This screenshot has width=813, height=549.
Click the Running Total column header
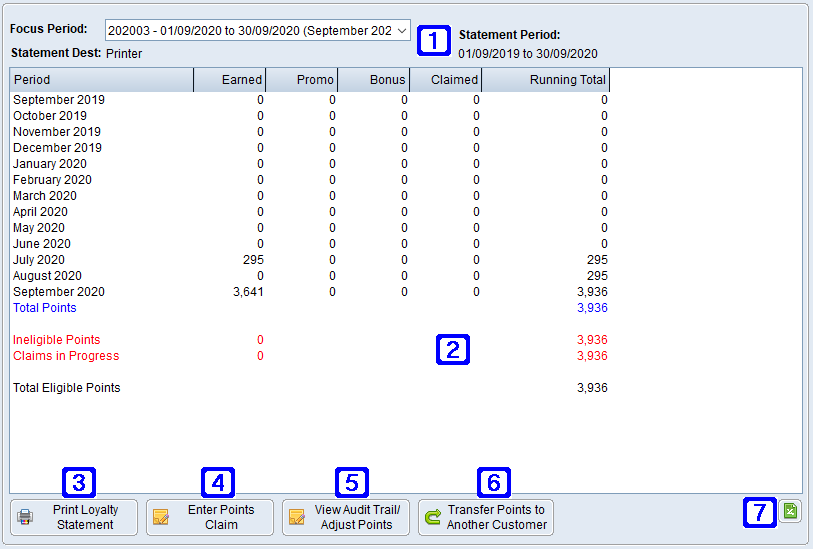(x=545, y=80)
